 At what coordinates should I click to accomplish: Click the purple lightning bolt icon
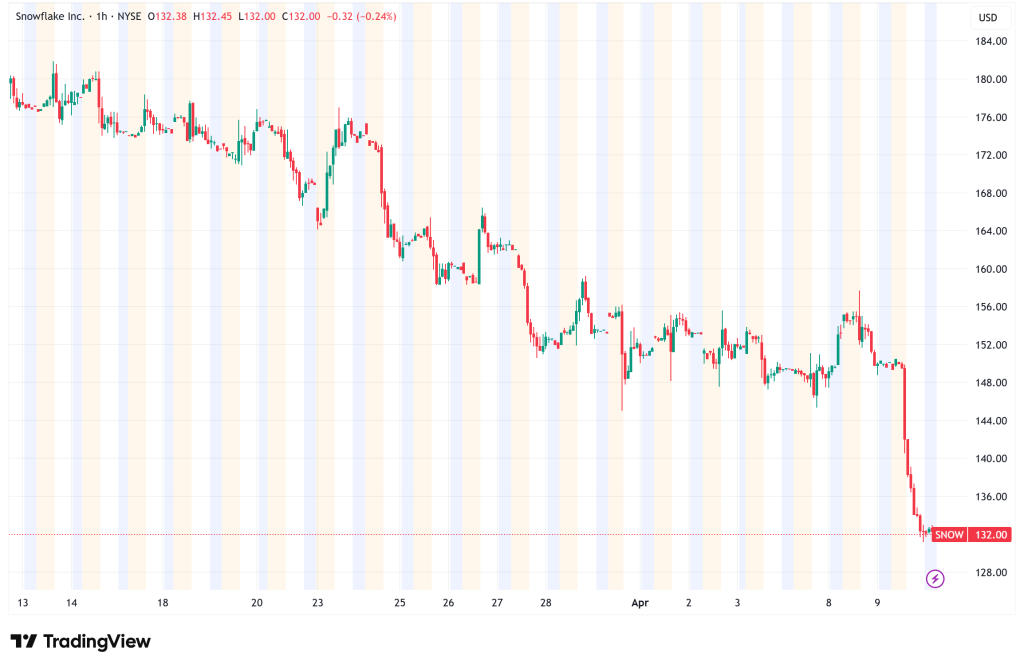[934, 578]
